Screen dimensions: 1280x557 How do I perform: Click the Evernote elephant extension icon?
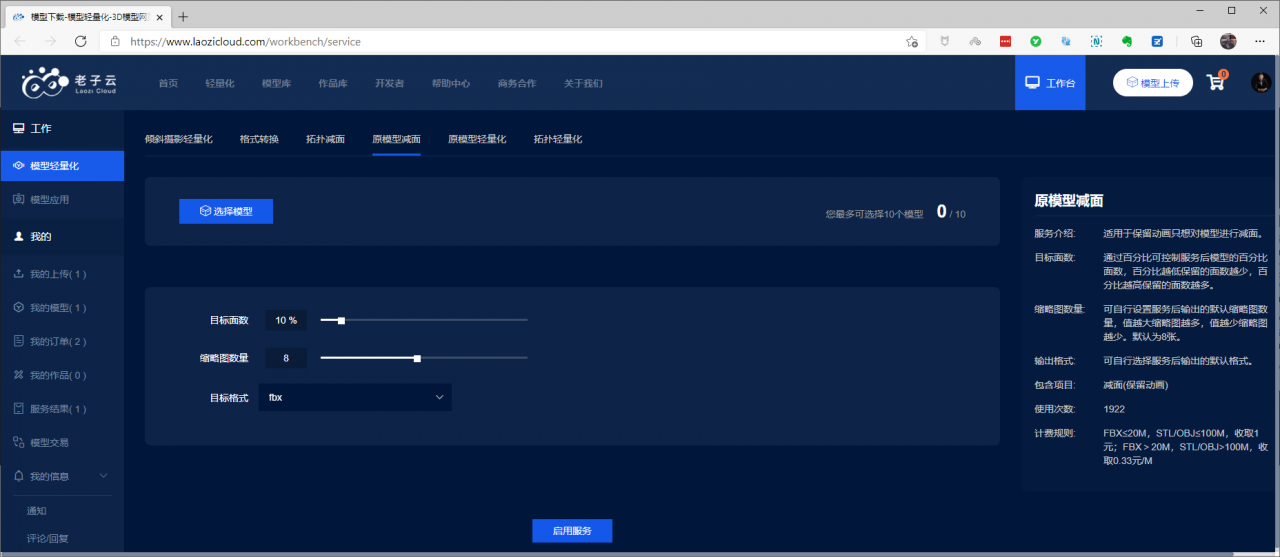click(x=1126, y=41)
